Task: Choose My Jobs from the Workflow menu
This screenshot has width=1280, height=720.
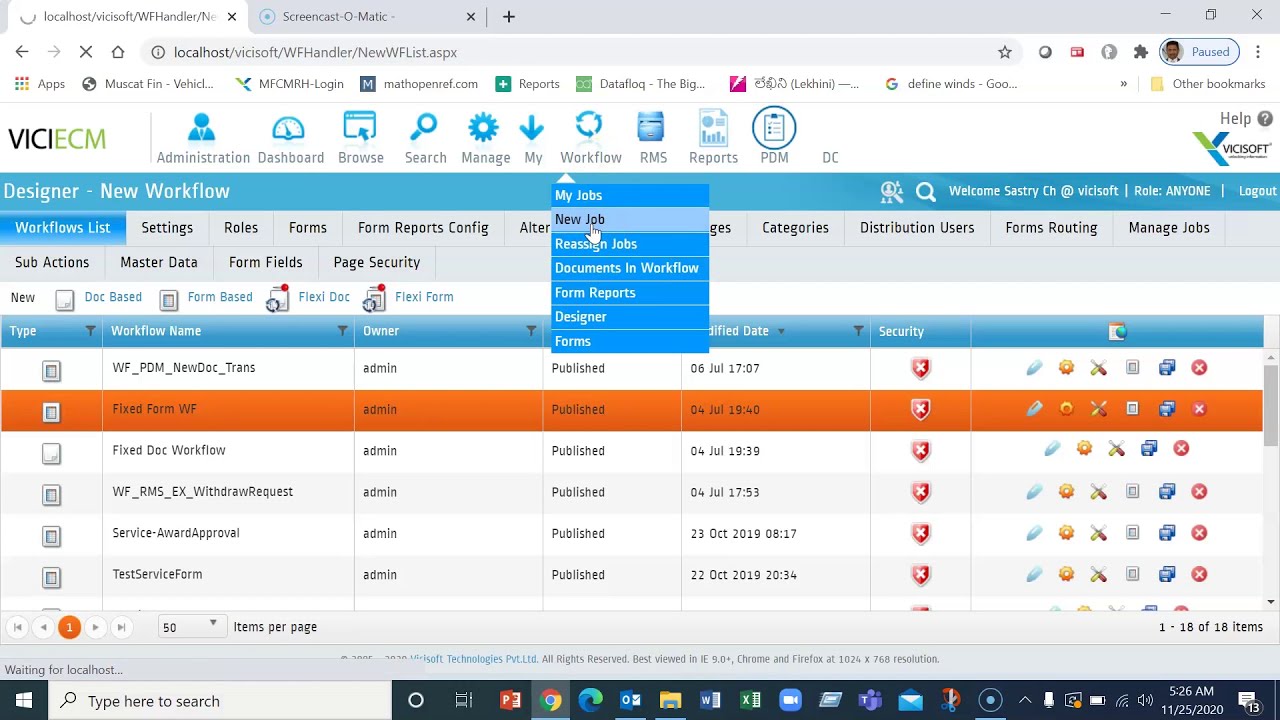Action: [630, 195]
